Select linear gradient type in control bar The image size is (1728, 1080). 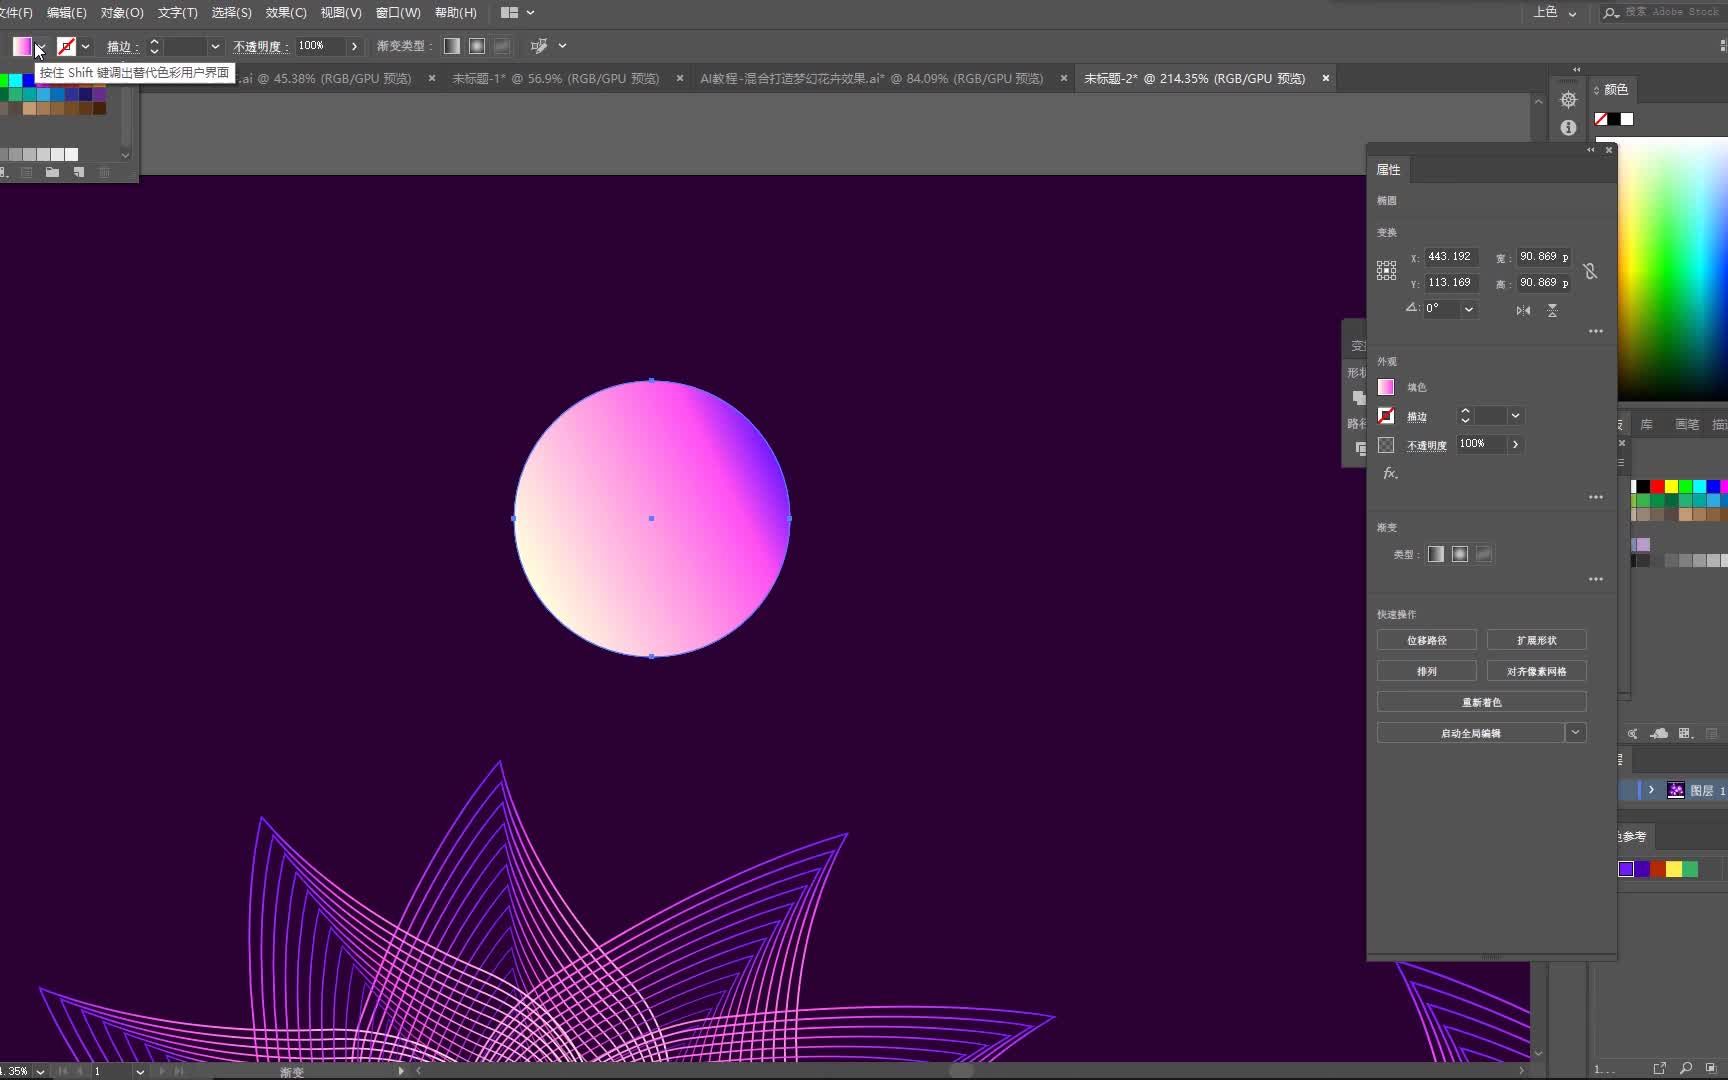point(452,46)
